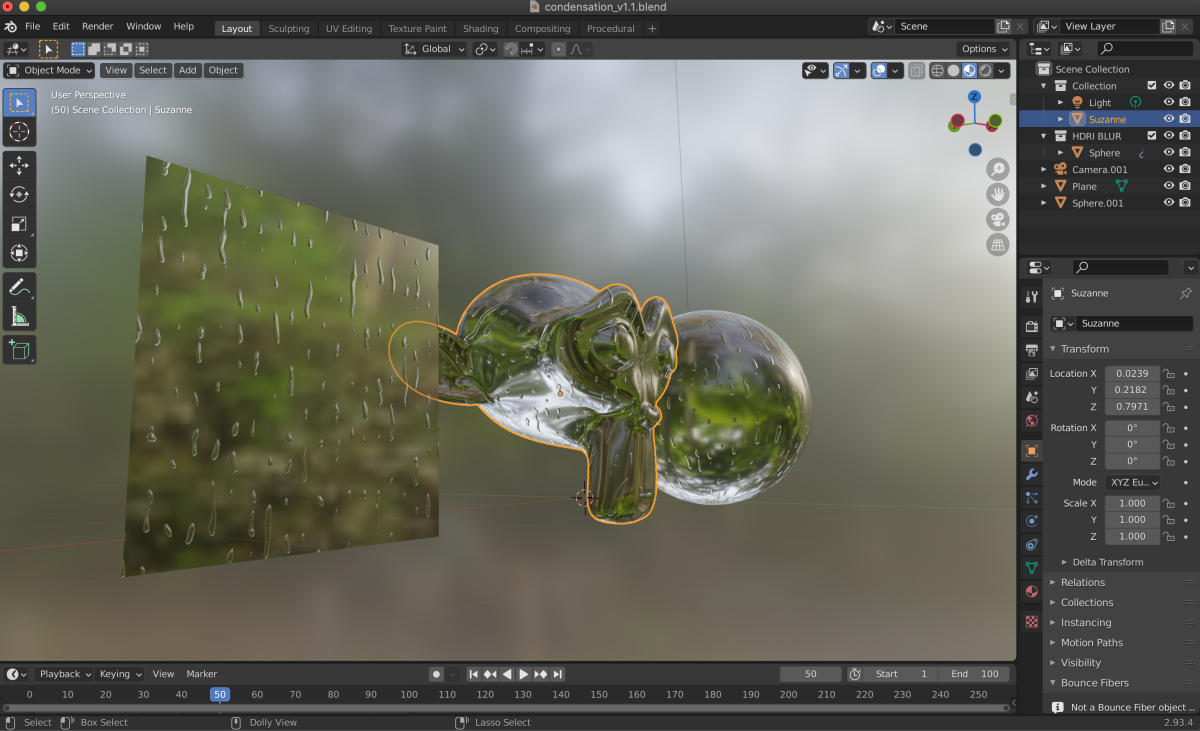
Task: Toggle viewport visibility of the Light object
Action: (1168, 102)
